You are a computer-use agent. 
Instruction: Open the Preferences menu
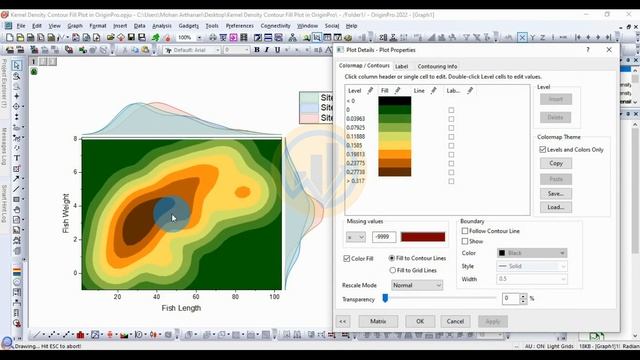(240, 26)
